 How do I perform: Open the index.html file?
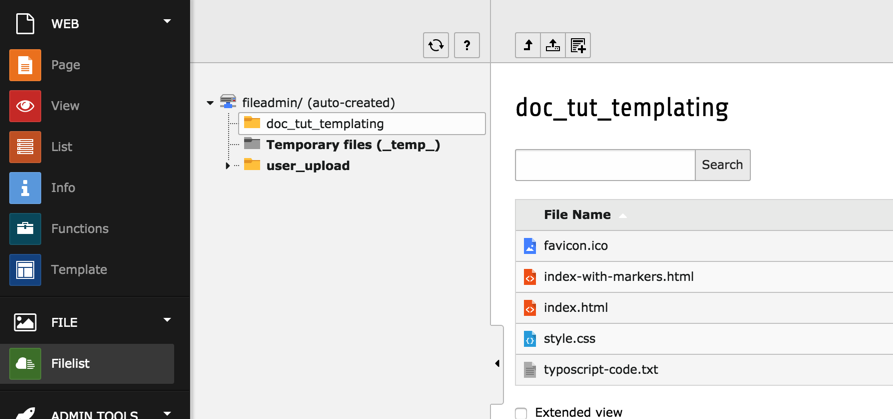coord(576,308)
